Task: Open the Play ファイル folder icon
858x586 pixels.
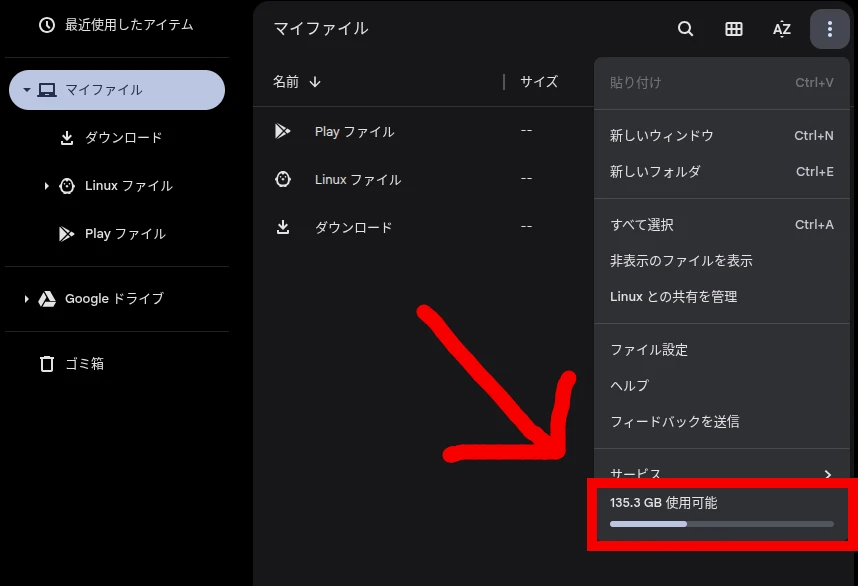Action: [x=283, y=130]
